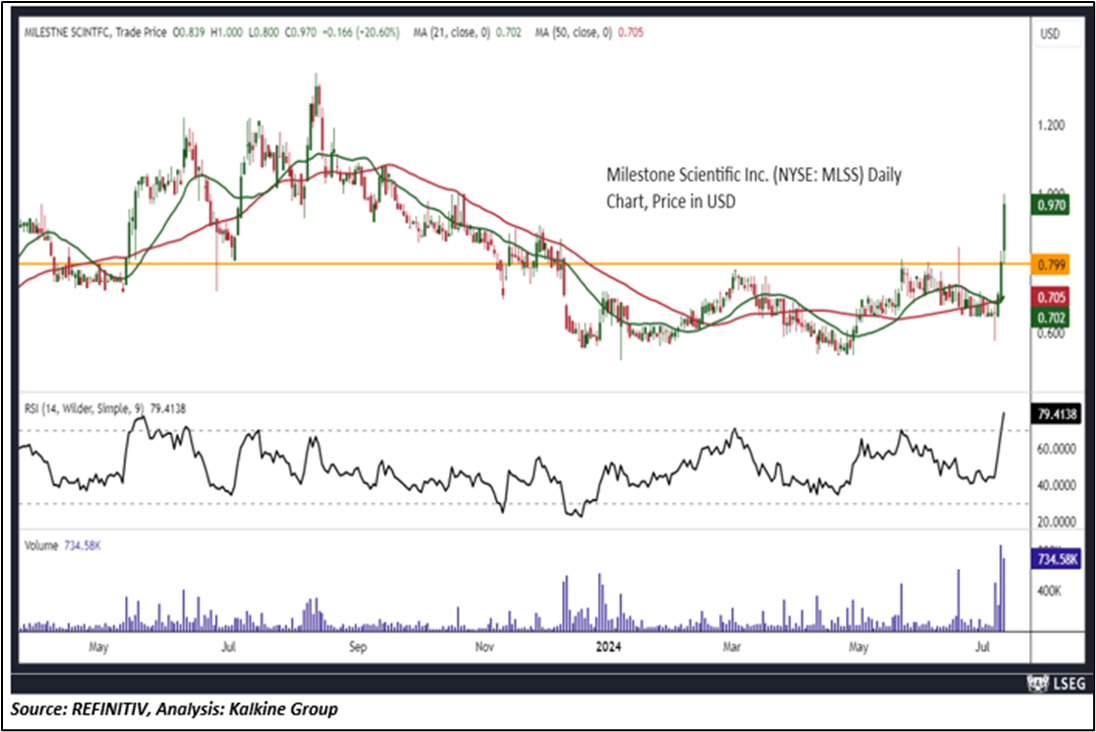Click the 1.200 price axis label
The image size is (1096, 732).
tap(1051, 125)
